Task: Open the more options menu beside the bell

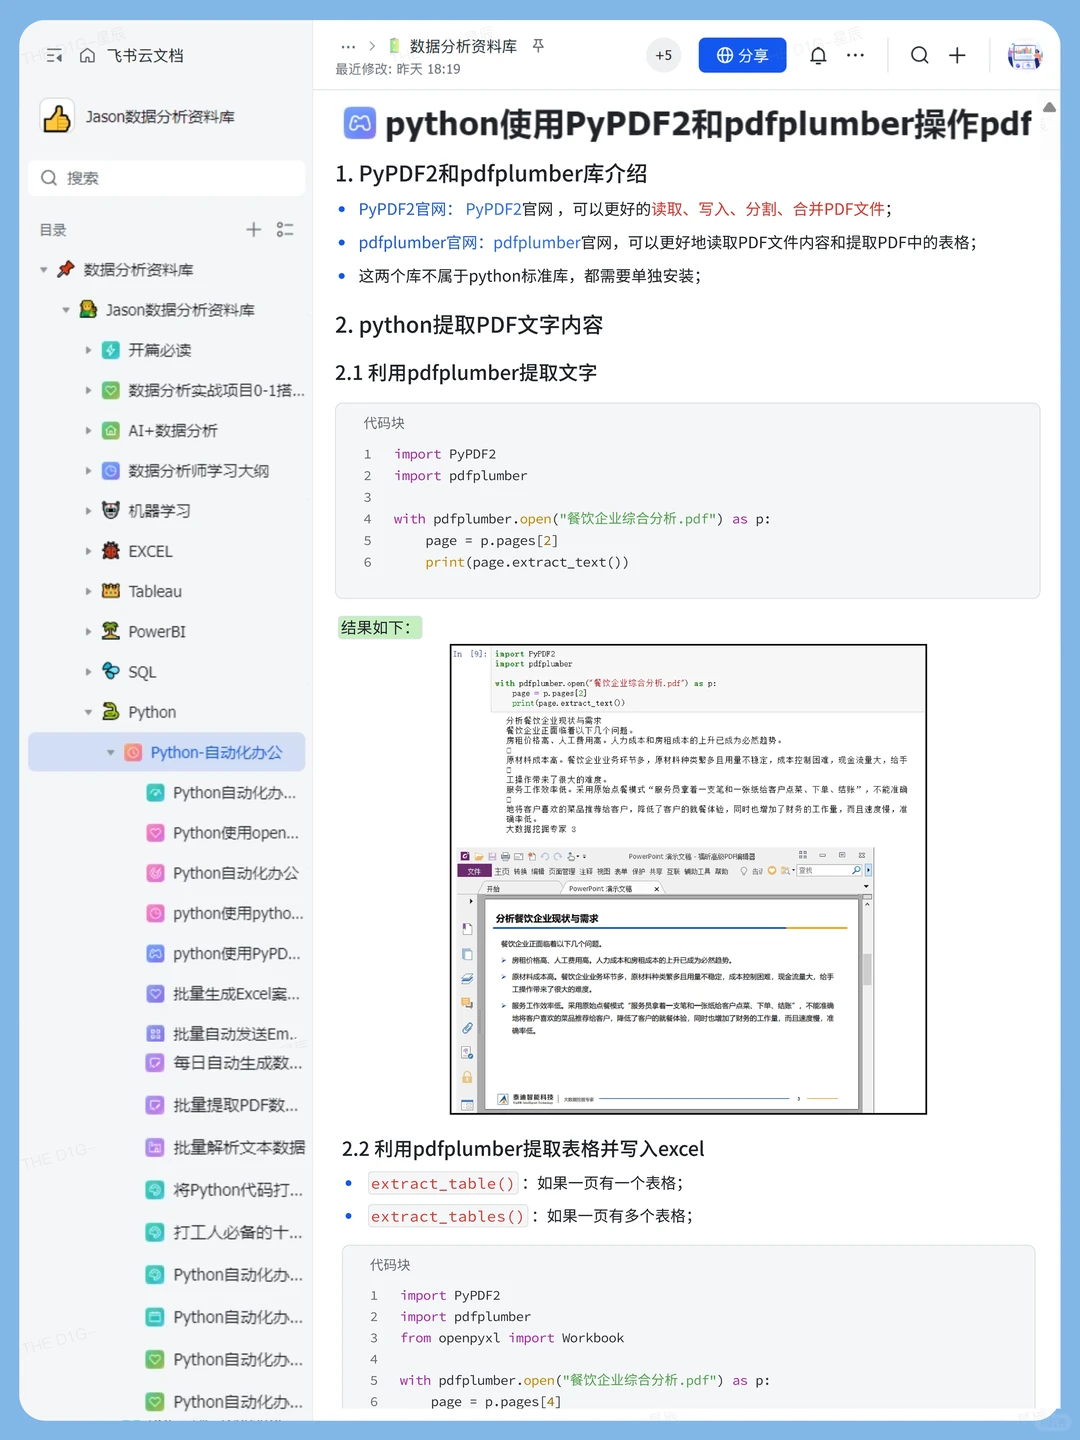Action: (855, 55)
